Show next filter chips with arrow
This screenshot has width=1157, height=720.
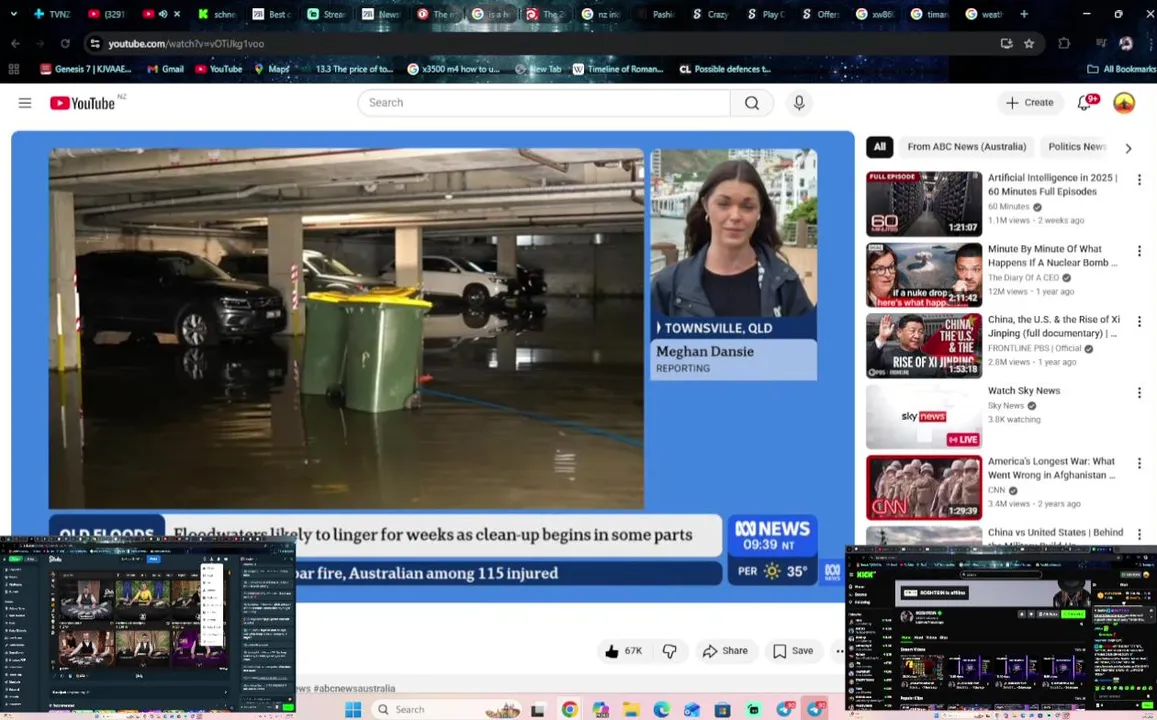tap(1128, 148)
